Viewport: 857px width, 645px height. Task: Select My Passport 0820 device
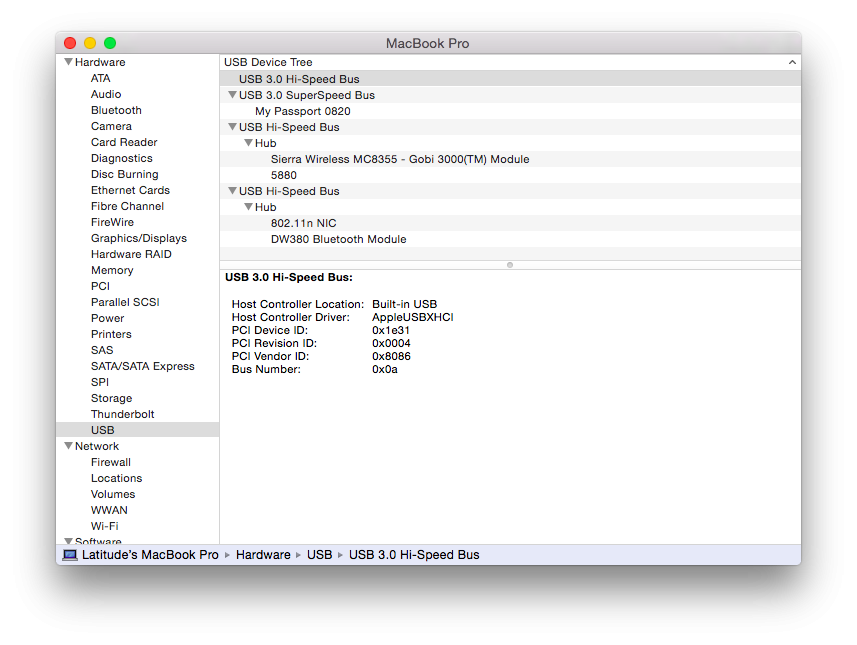point(302,111)
